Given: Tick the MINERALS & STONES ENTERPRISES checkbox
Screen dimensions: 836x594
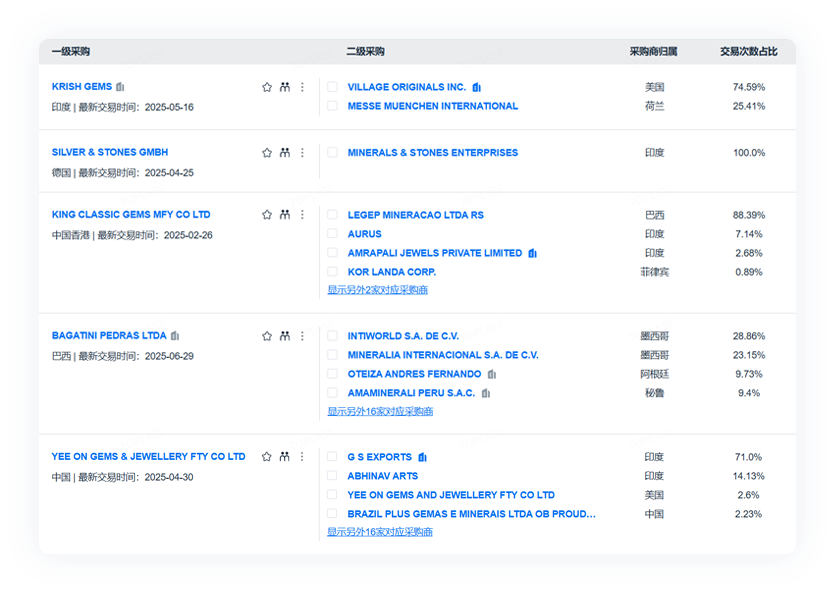Looking at the screenshot, I should [x=332, y=153].
